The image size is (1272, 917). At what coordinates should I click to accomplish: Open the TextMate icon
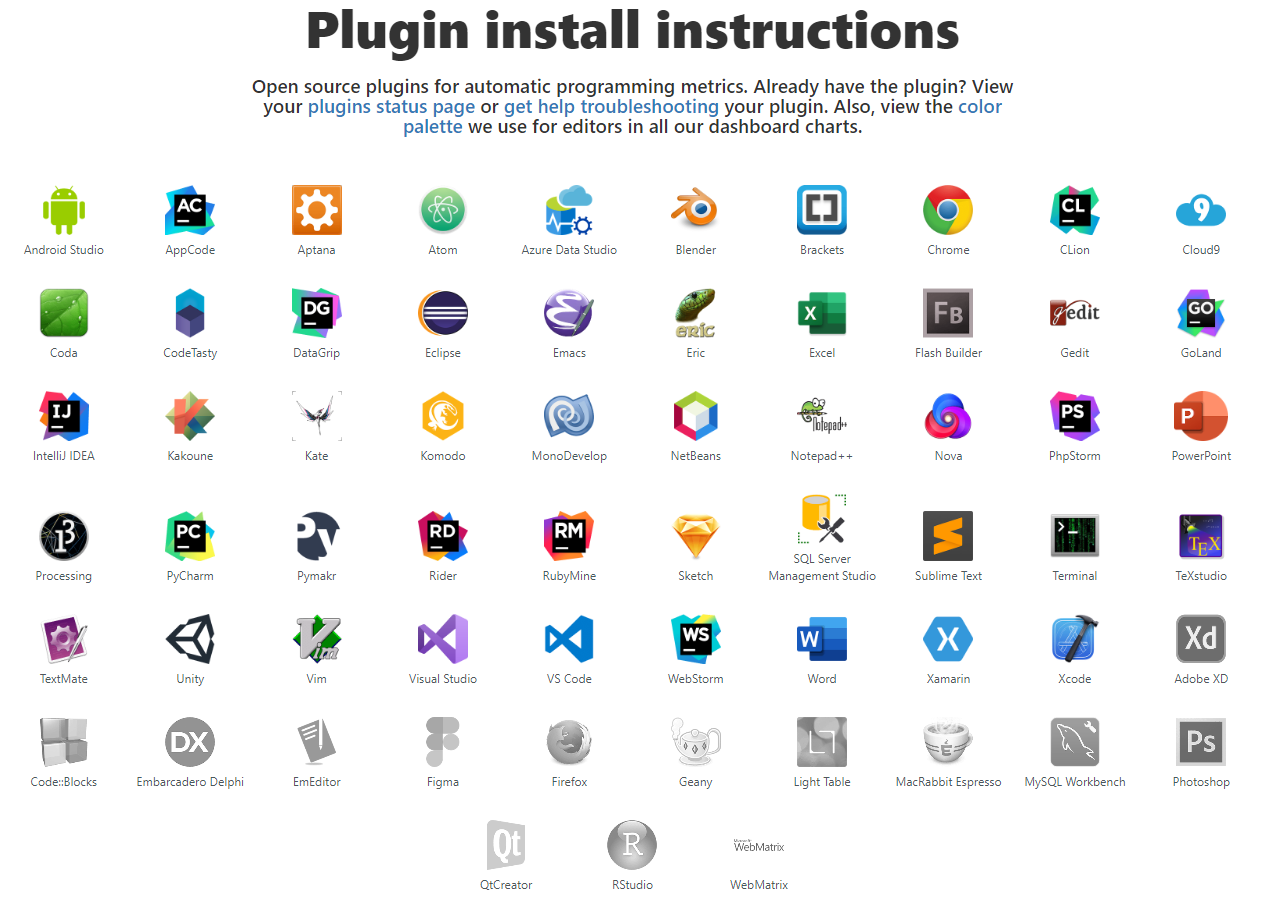point(64,639)
